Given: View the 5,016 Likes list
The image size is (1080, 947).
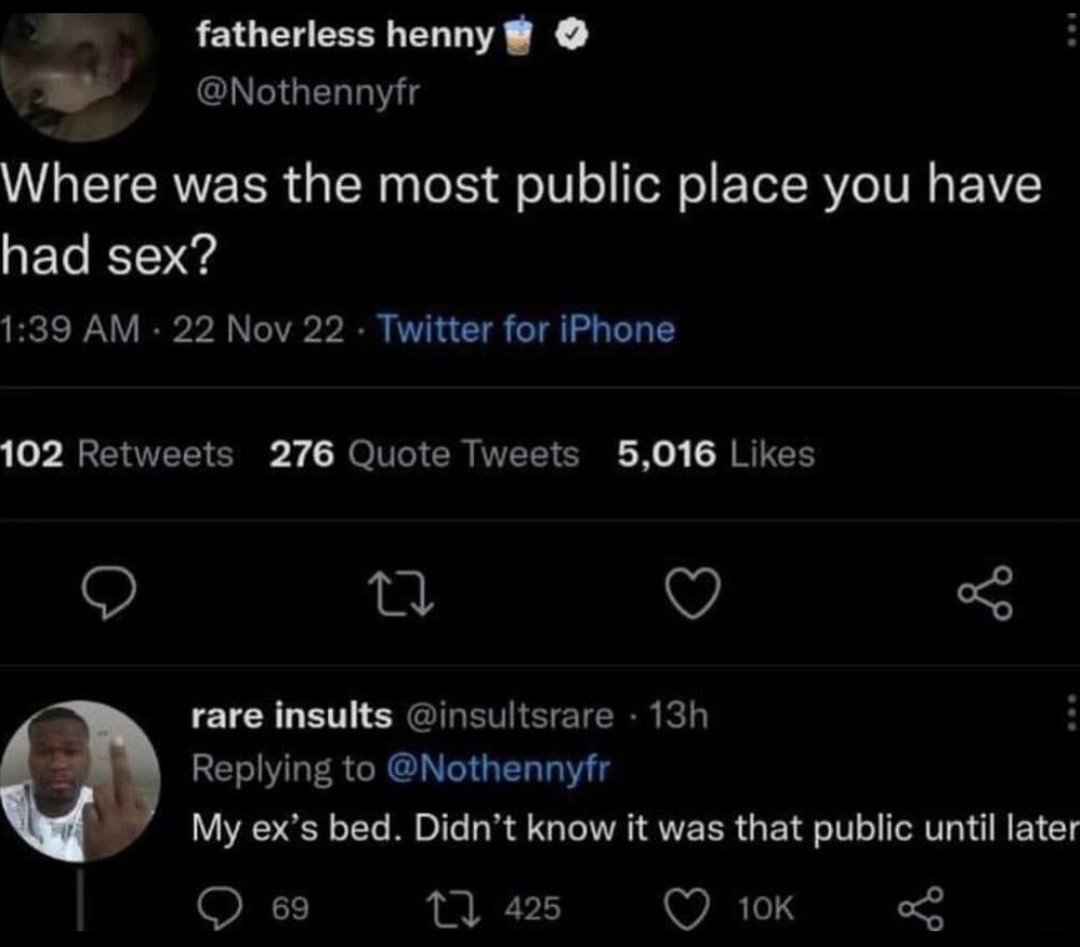Looking at the screenshot, I should [x=715, y=455].
